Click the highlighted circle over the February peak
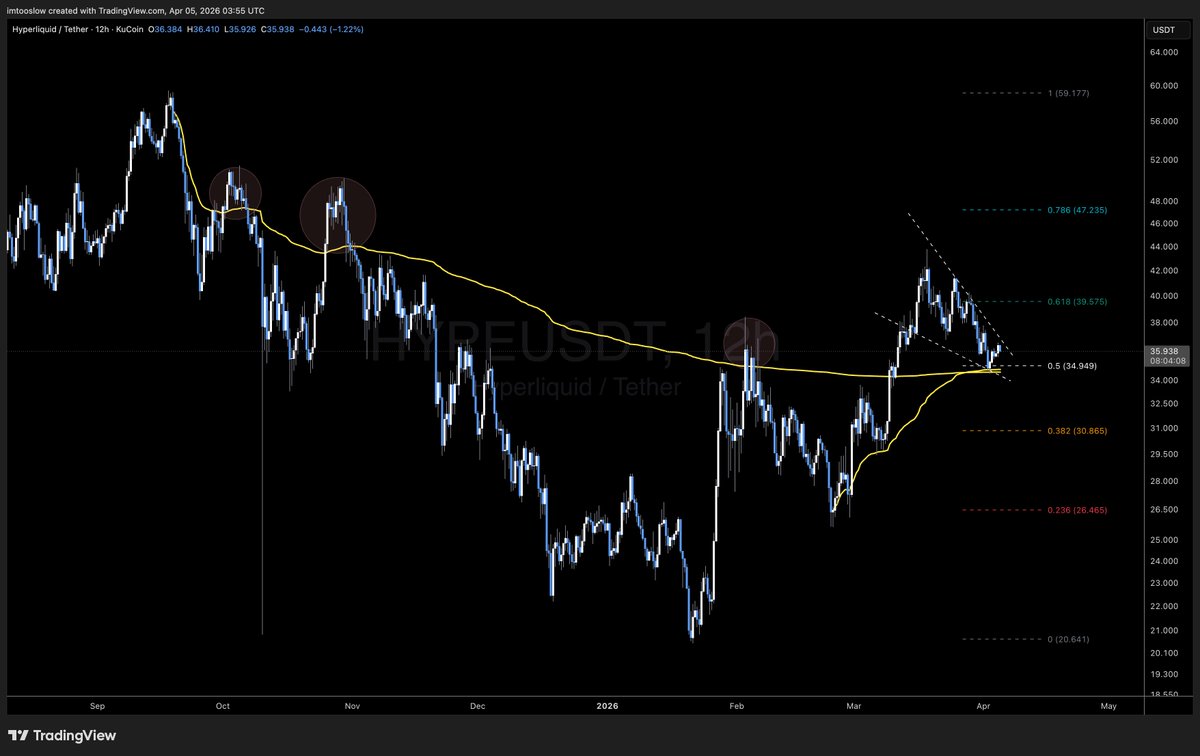Screen dimensions: 1200x756 (x=749, y=342)
